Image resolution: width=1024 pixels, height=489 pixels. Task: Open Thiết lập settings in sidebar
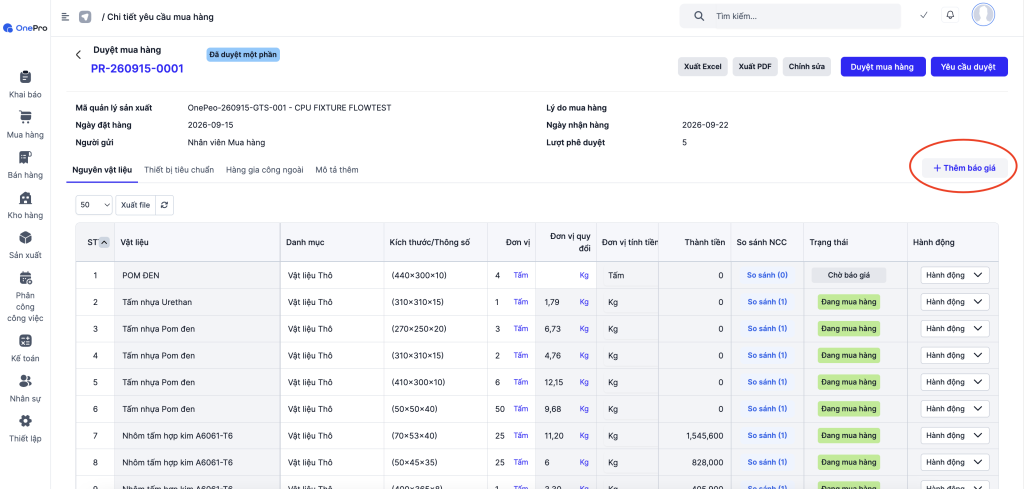(25, 429)
